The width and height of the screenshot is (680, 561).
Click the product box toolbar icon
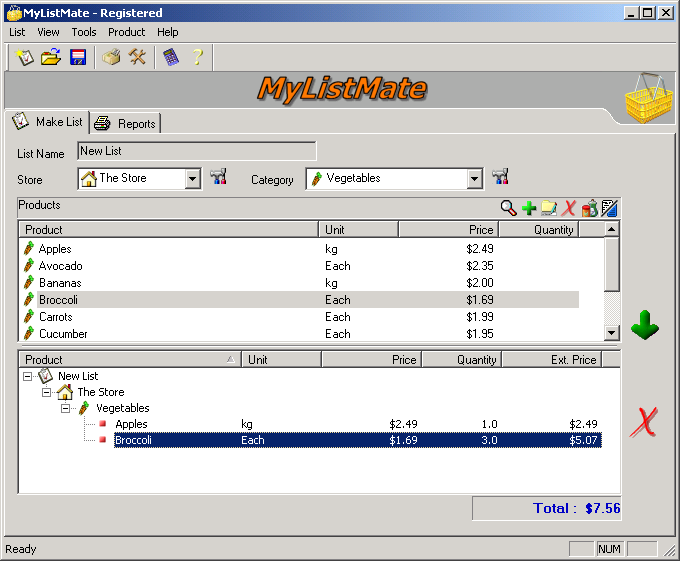[111, 57]
